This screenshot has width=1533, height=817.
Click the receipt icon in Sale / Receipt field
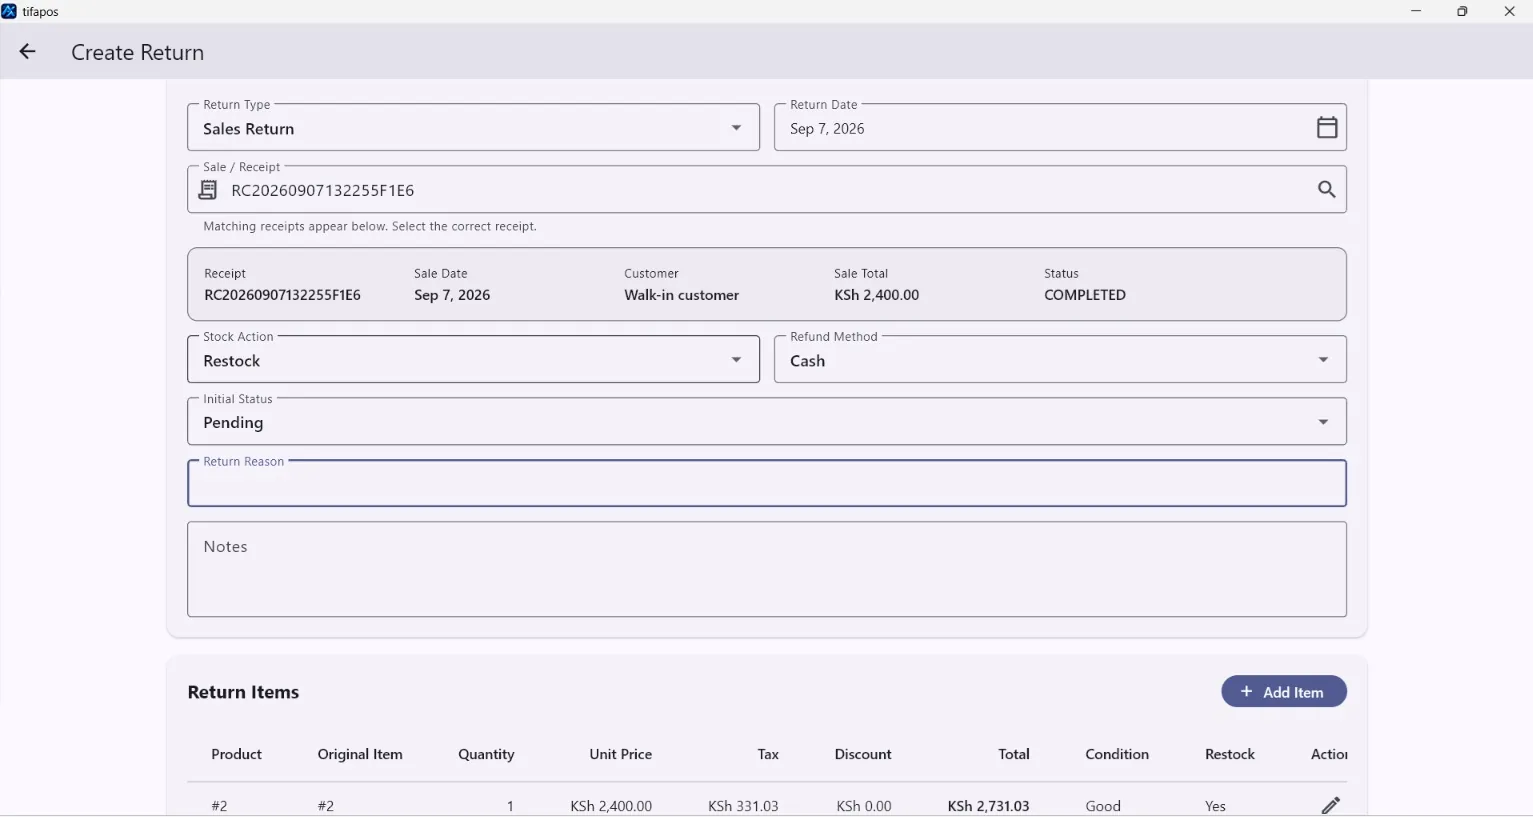click(208, 190)
